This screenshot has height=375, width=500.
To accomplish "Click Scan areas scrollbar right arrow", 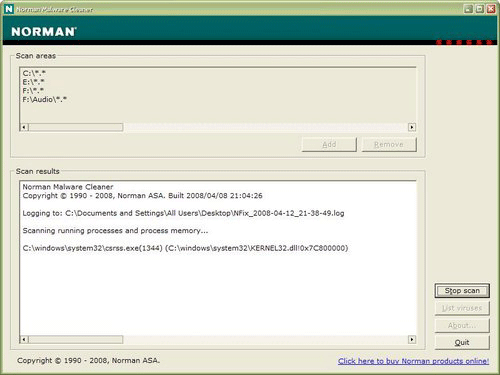I will tap(412, 127).
